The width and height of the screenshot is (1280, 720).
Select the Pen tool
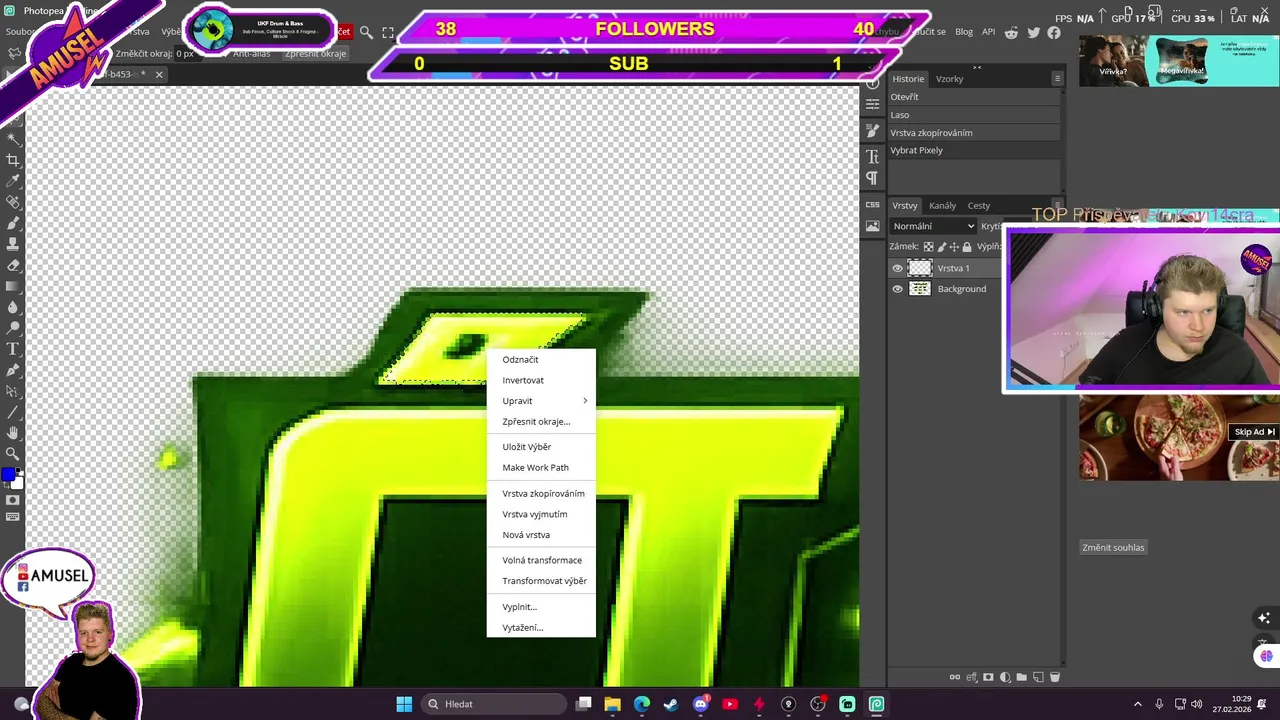[13, 370]
